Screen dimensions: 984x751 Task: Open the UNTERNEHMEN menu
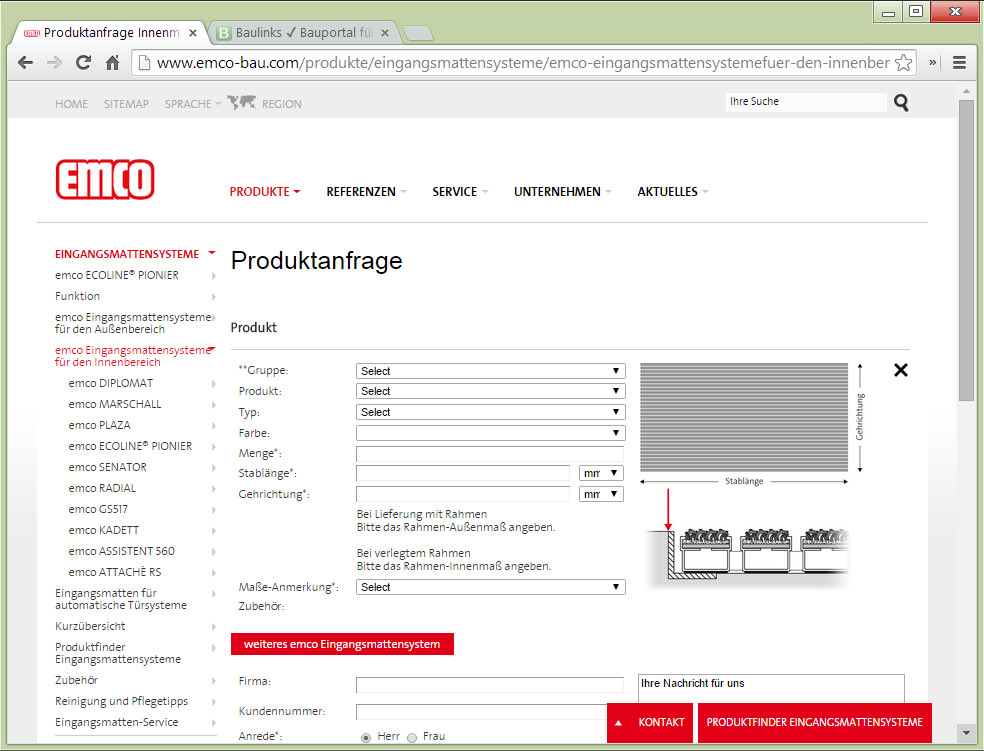562,192
